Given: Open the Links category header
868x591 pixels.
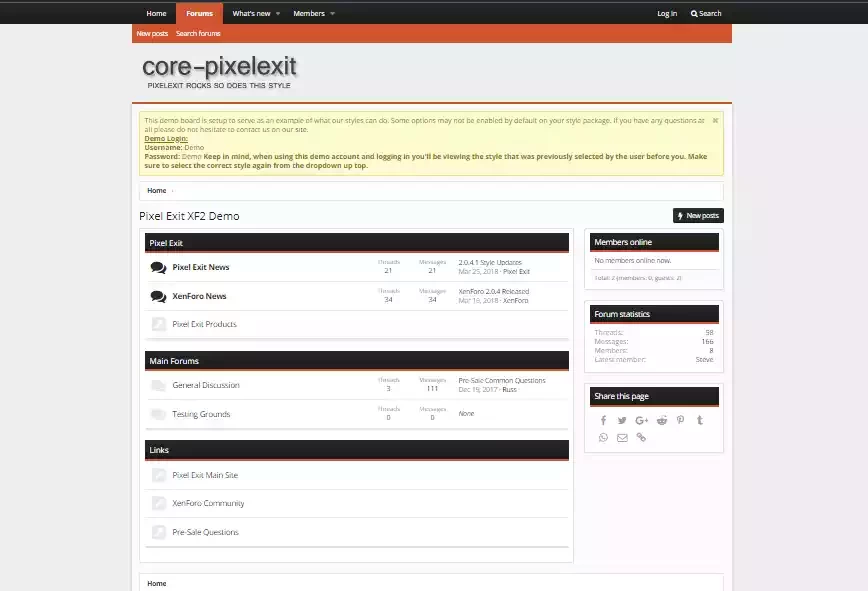Looking at the screenshot, I should pyautogui.click(x=159, y=450).
